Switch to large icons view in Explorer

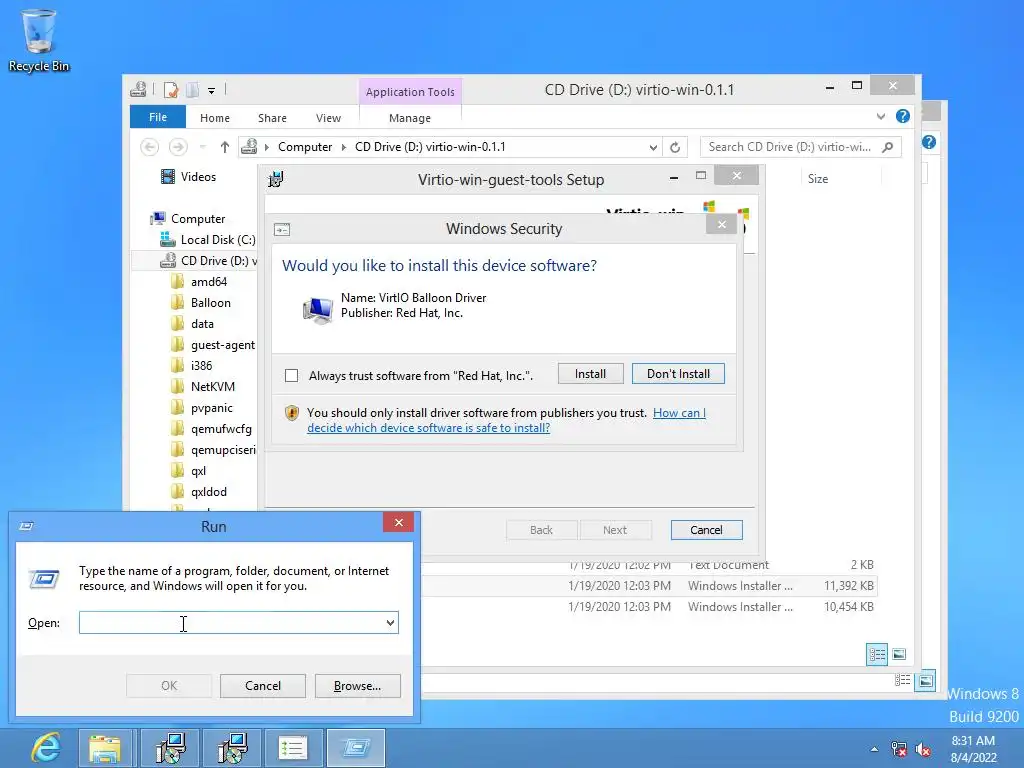click(899, 654)
